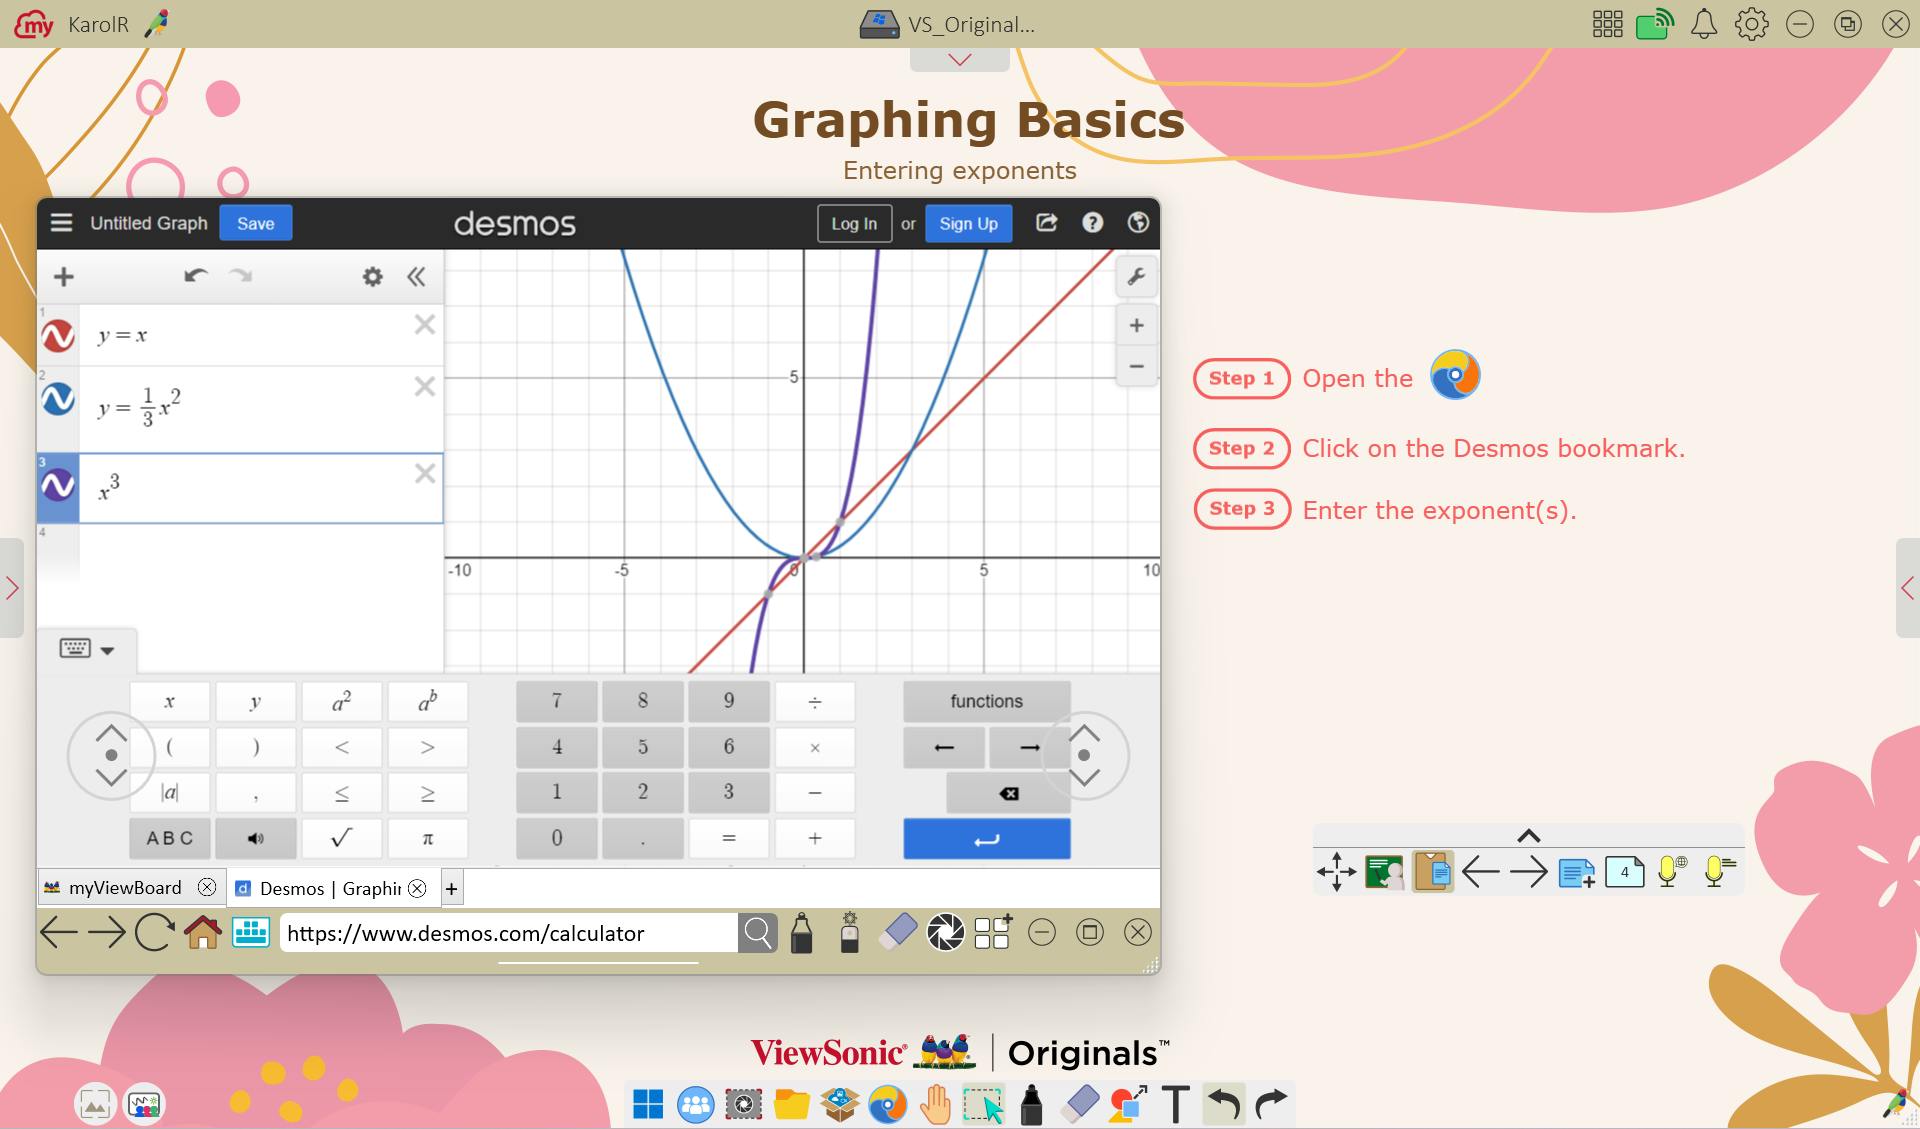Open the Desmos graph settings wrench
The image size is (1920, 1129).
[x=1137, y=277]
